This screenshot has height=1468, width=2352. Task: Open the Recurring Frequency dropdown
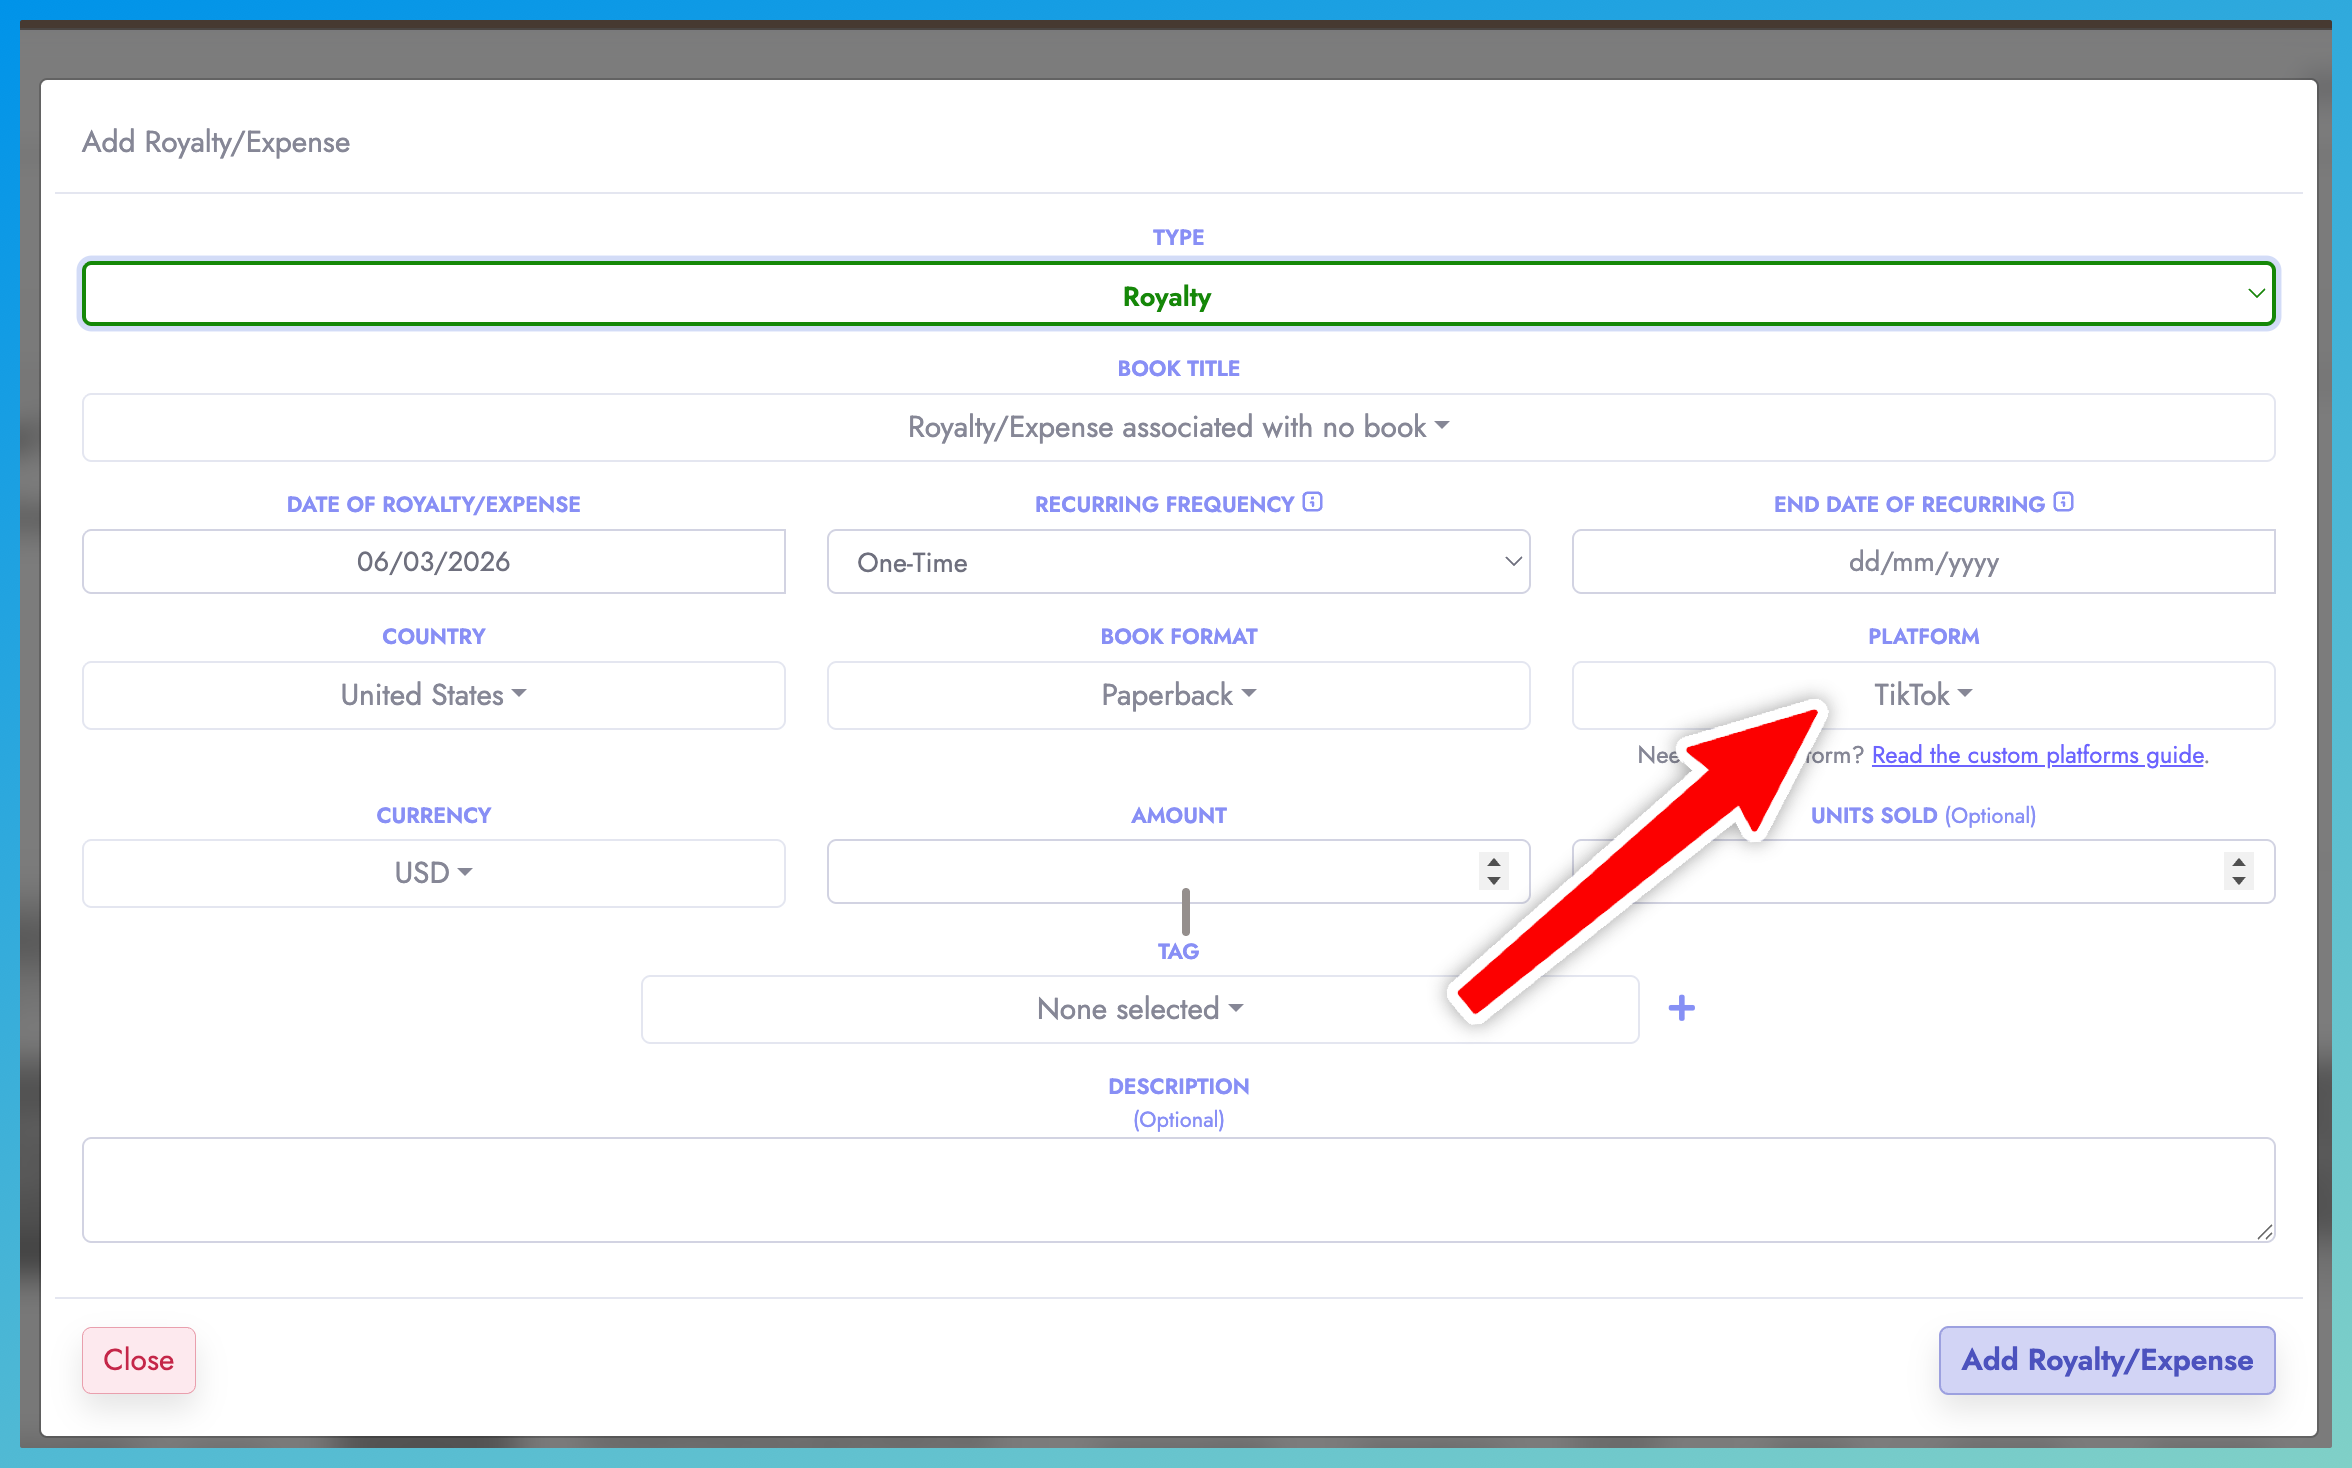[x=1178, y=562]
